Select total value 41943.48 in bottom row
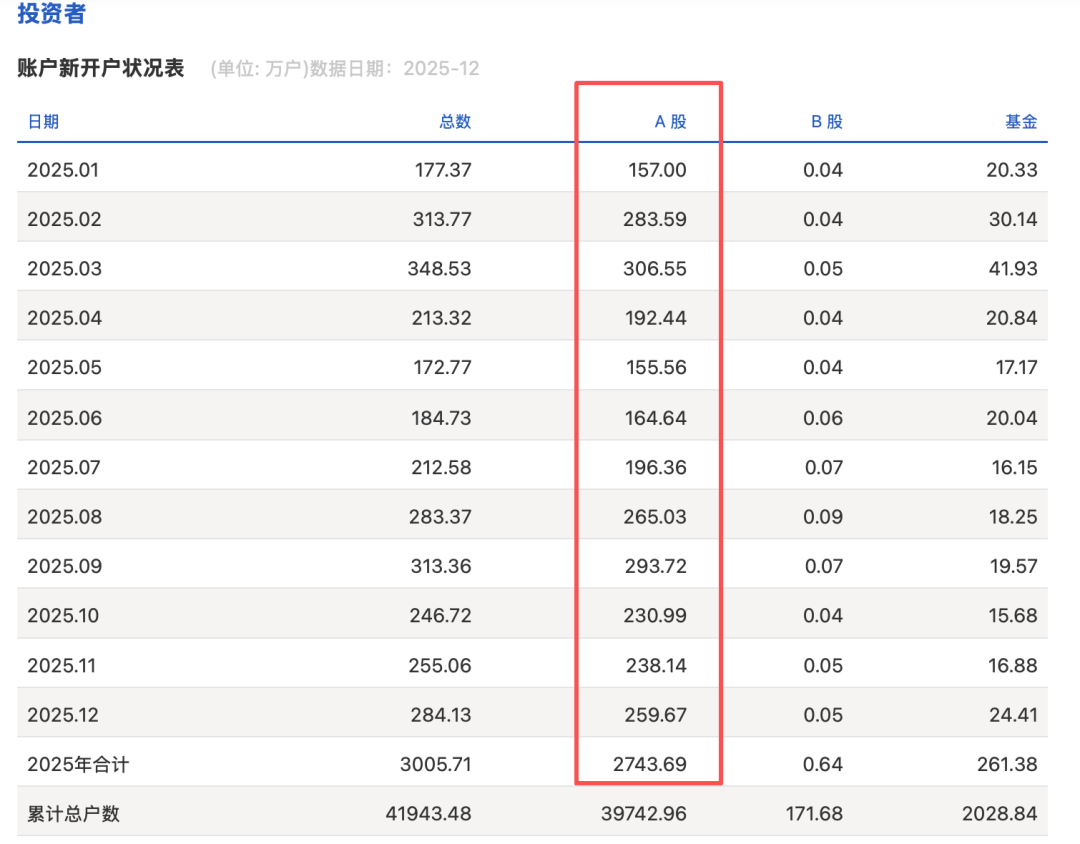 428,814
